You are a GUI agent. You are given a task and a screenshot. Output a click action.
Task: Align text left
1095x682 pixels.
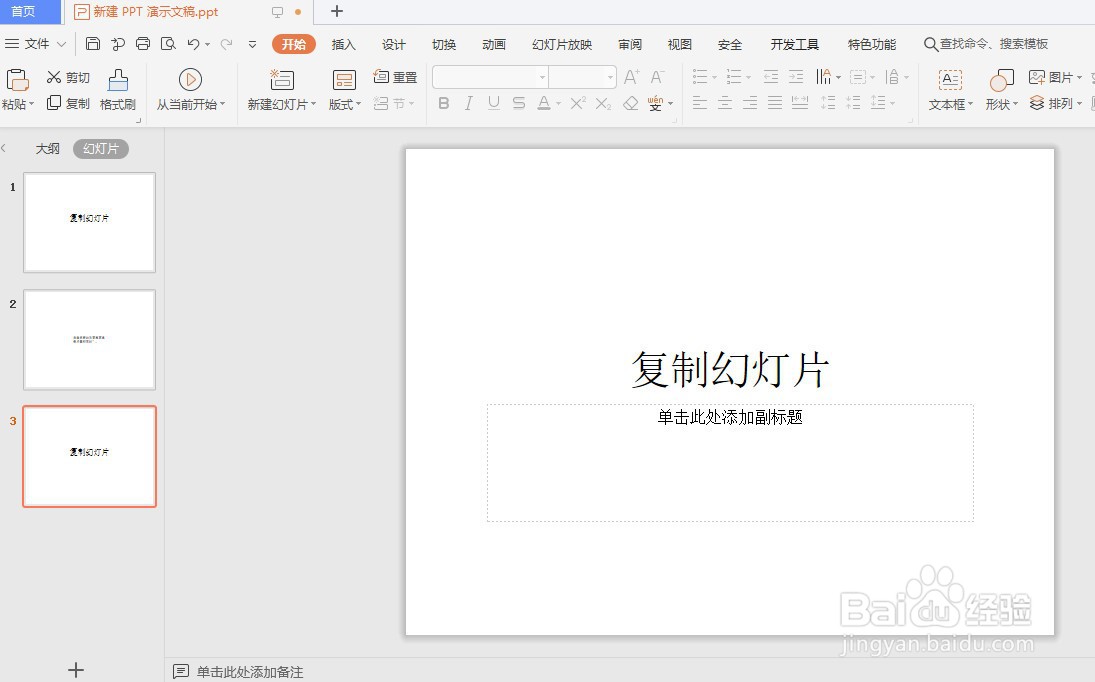[700, 103]
